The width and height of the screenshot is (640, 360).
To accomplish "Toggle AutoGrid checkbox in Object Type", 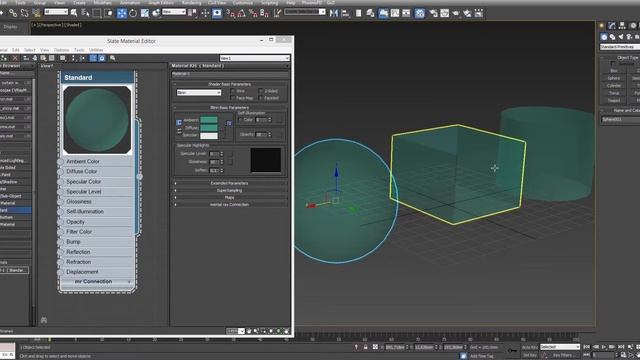I will (x=613, y=64).
